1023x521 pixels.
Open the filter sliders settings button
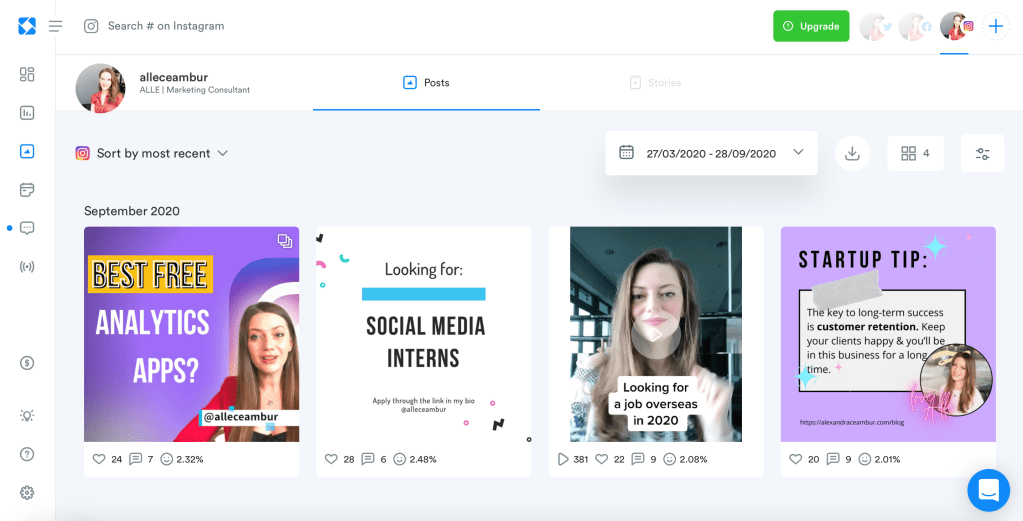point(982,153)
